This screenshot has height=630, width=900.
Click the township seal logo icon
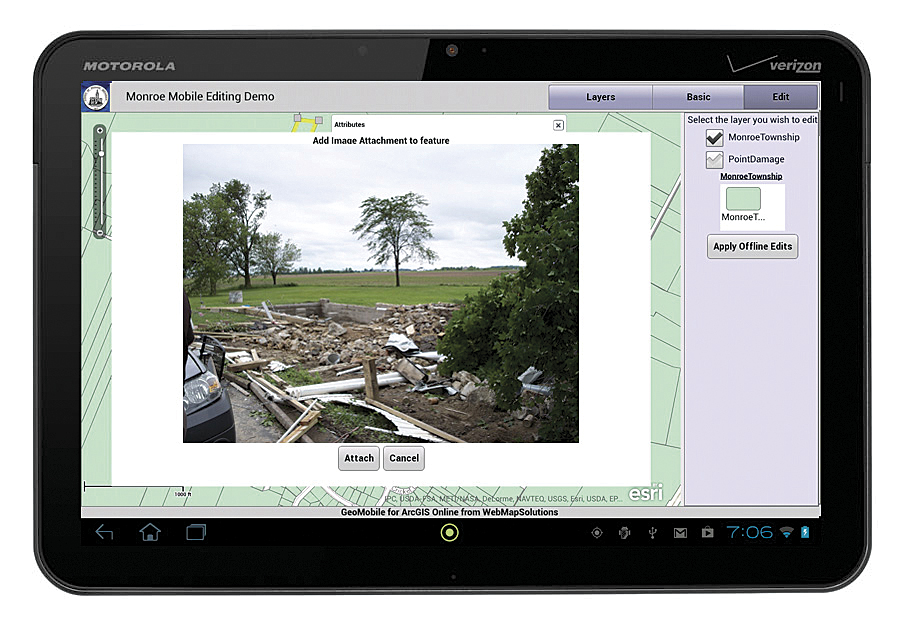pos(96,96)
